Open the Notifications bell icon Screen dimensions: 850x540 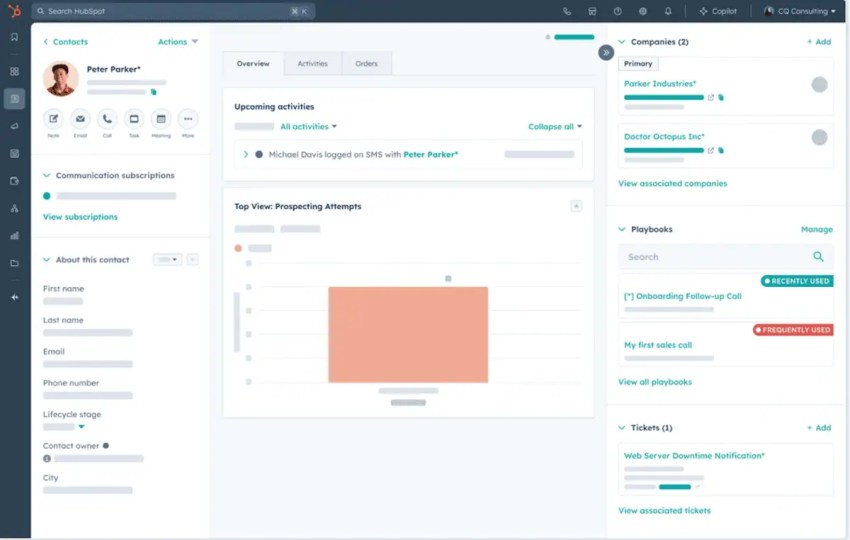click(668, 11)
